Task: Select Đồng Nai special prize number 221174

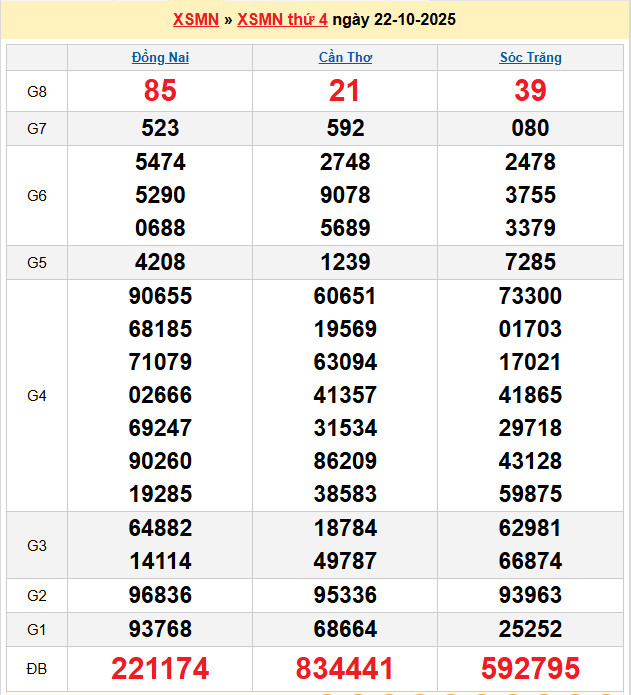Action: pos(160,669)
